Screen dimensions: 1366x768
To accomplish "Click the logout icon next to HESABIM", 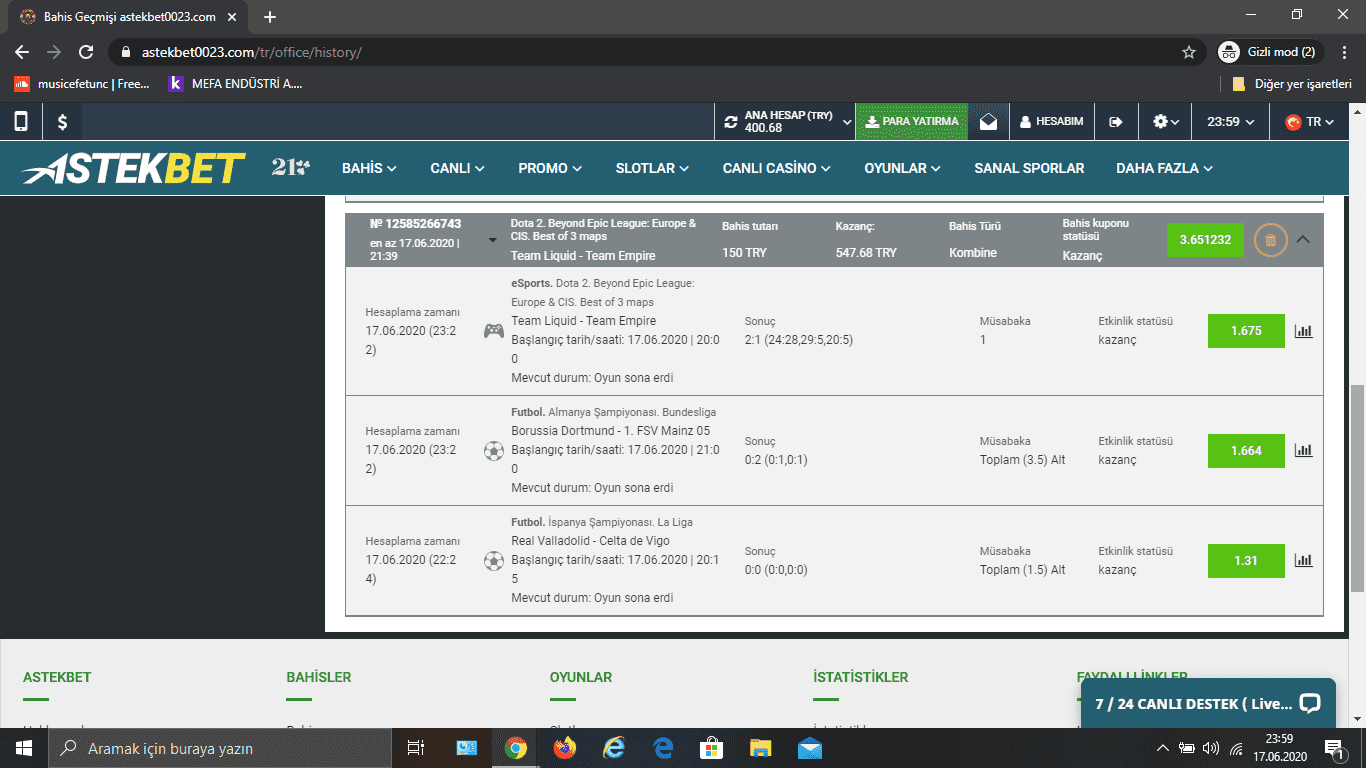I will [x=1116, y=122].
